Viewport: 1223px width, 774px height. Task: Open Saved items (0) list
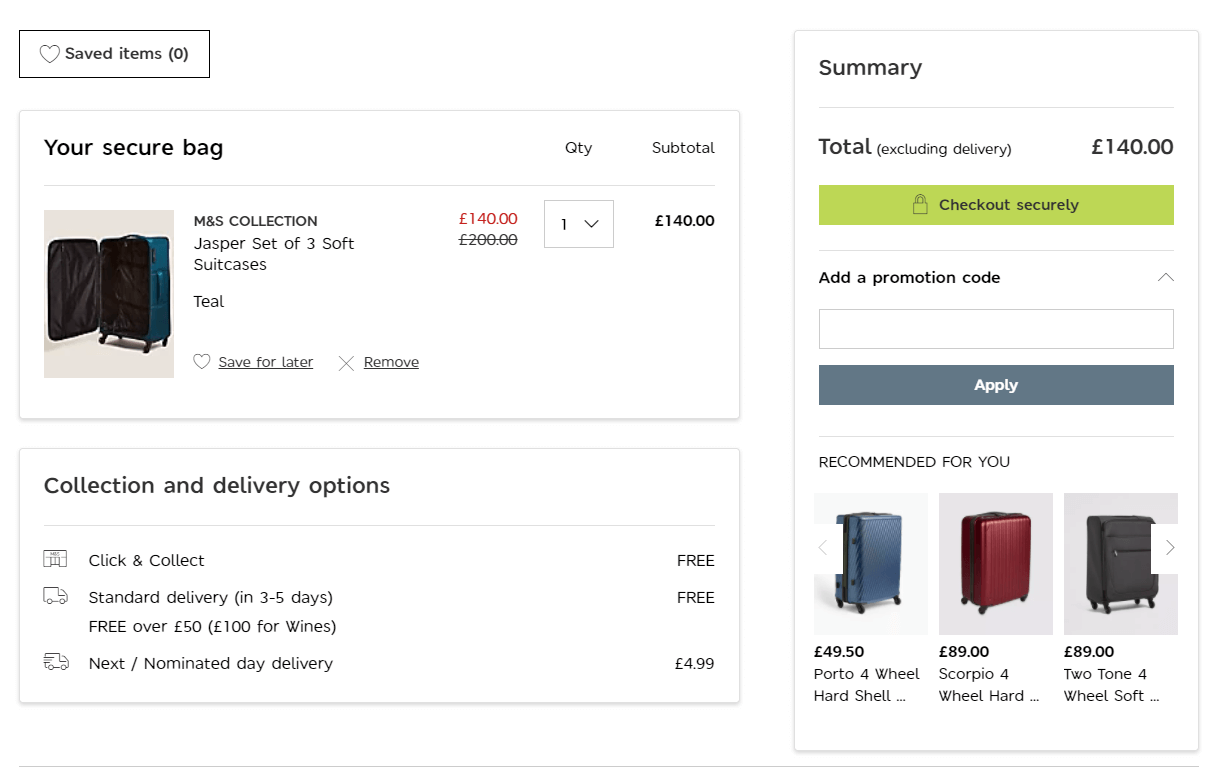point(114,54)
